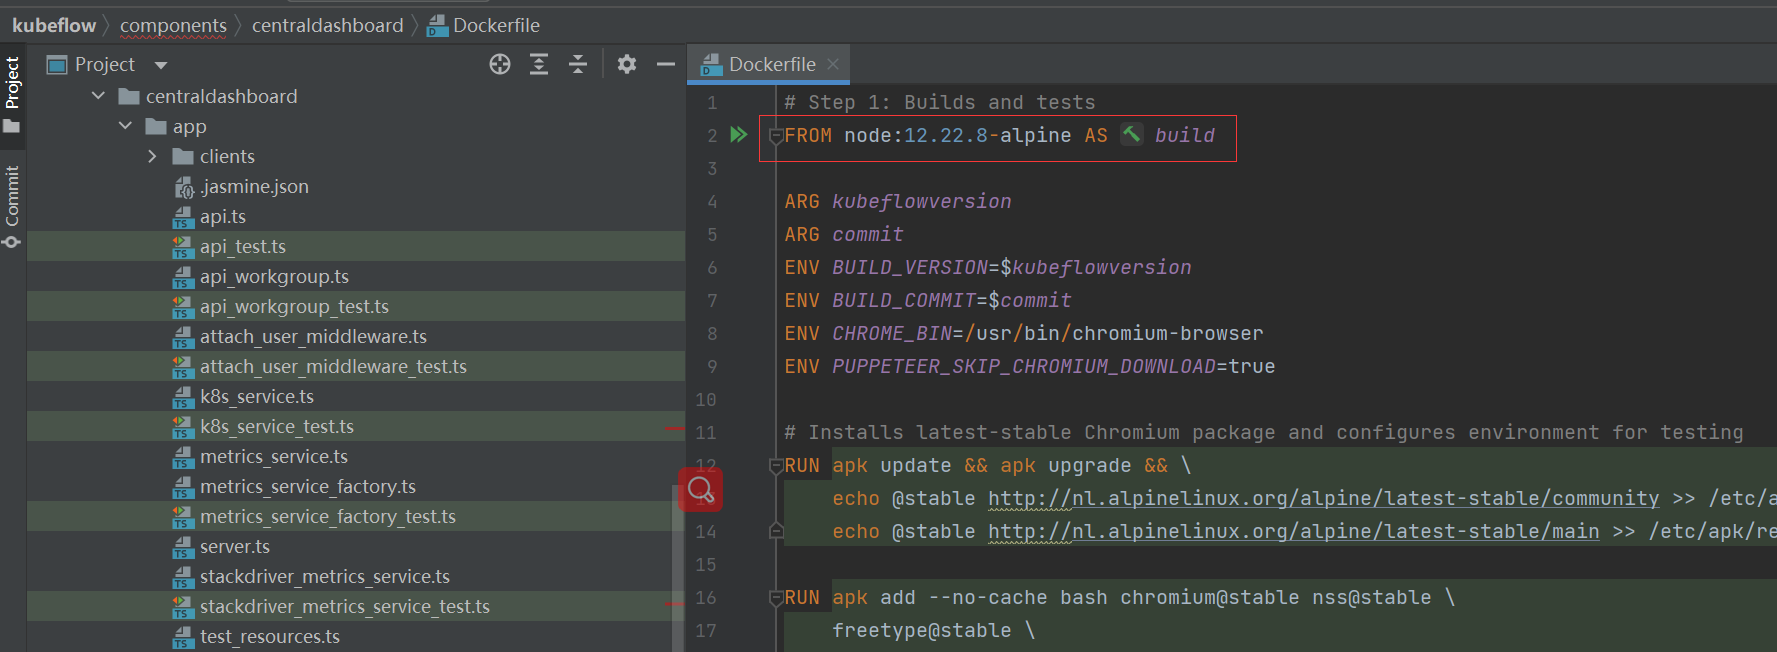Image resolution: width=1777 pixels, height=652 pixels.
Task: Open the Project view dropdown arrow
Action: (x=161, y=65)
